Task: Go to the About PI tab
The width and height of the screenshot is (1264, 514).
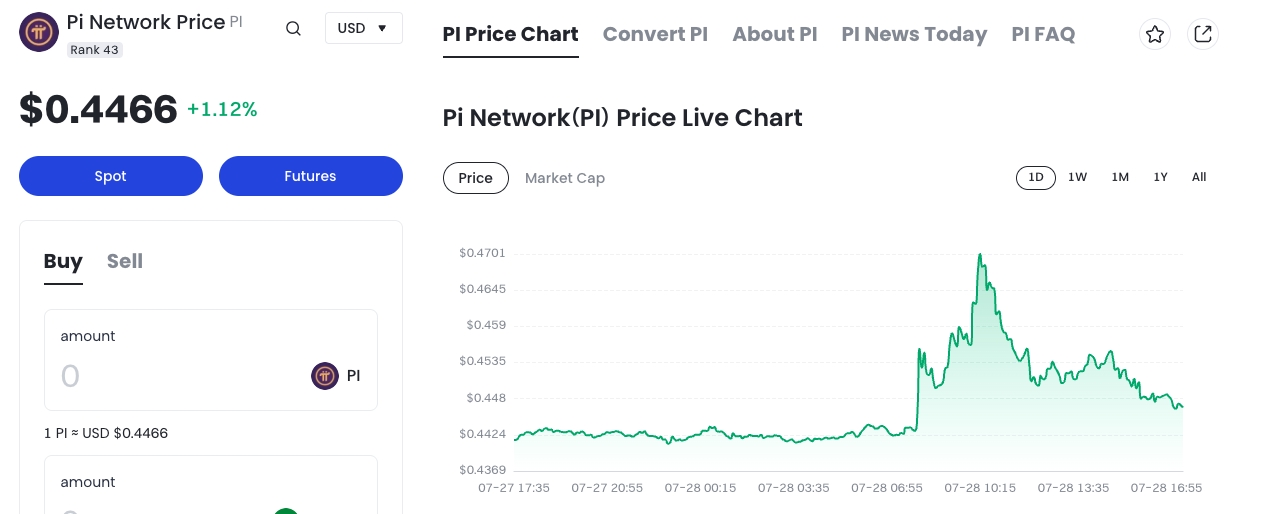Action: click(x=774, y=34)
